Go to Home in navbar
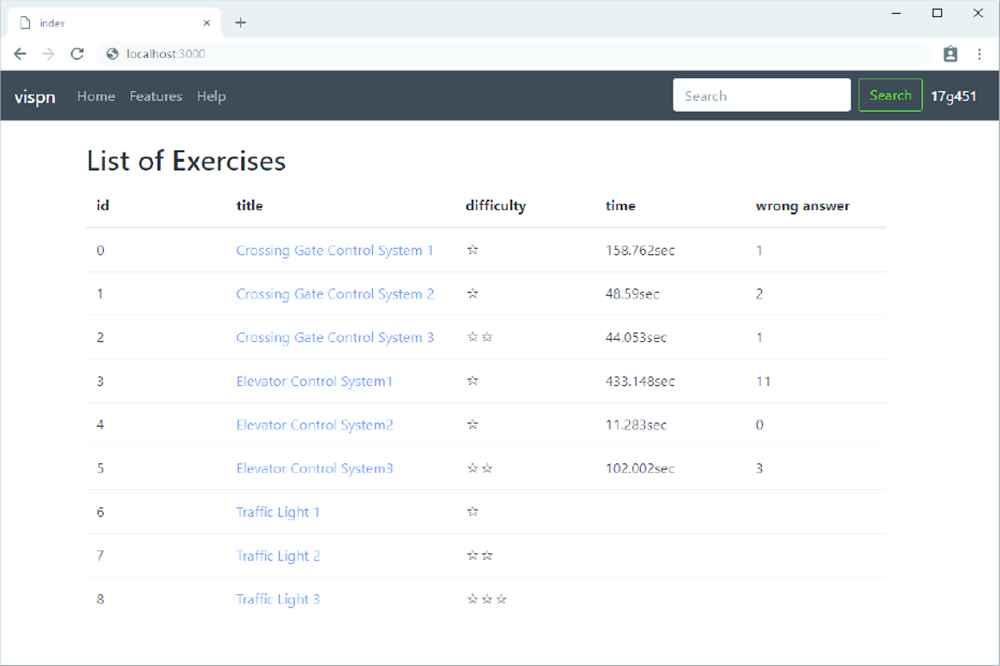The width and height of the screenshot is (1000, 666). [96, 97]
